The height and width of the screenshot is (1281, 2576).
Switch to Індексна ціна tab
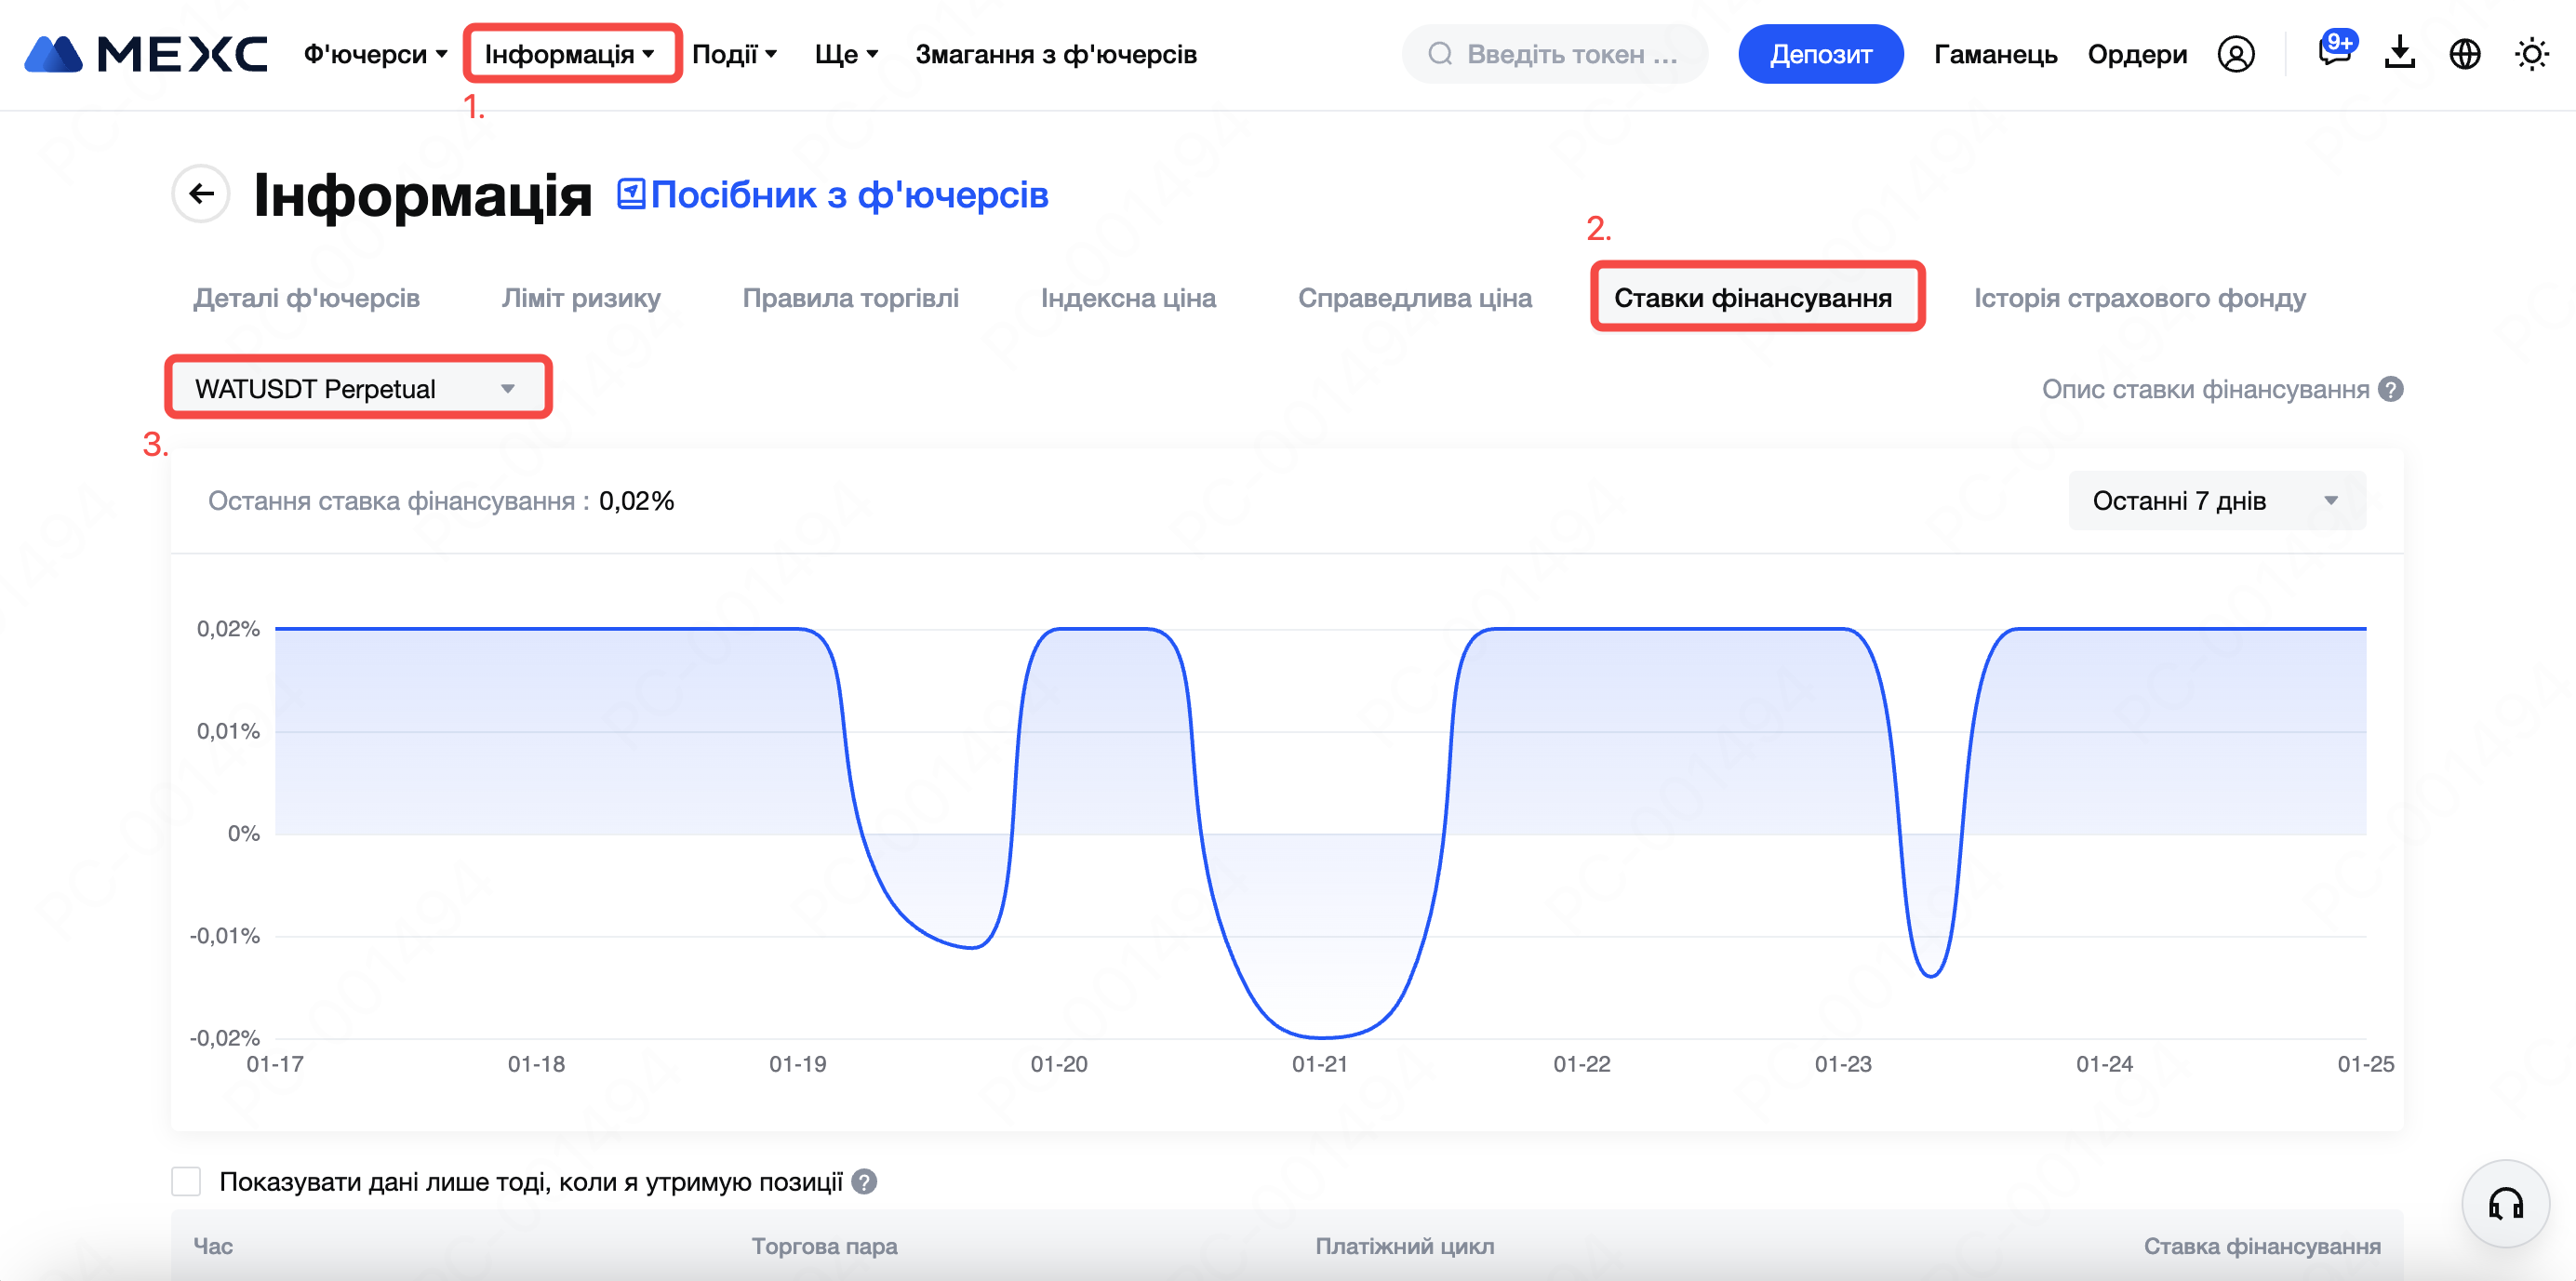coord(1128,298)
